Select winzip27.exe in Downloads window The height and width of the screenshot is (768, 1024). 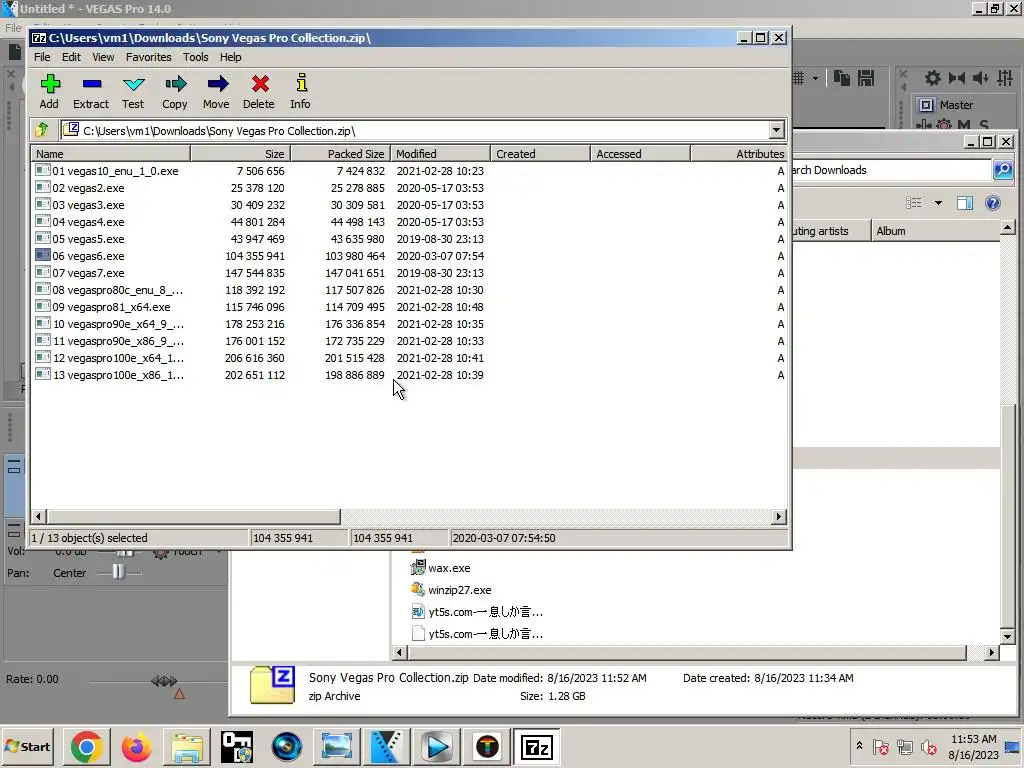click(x=451, y=590)
